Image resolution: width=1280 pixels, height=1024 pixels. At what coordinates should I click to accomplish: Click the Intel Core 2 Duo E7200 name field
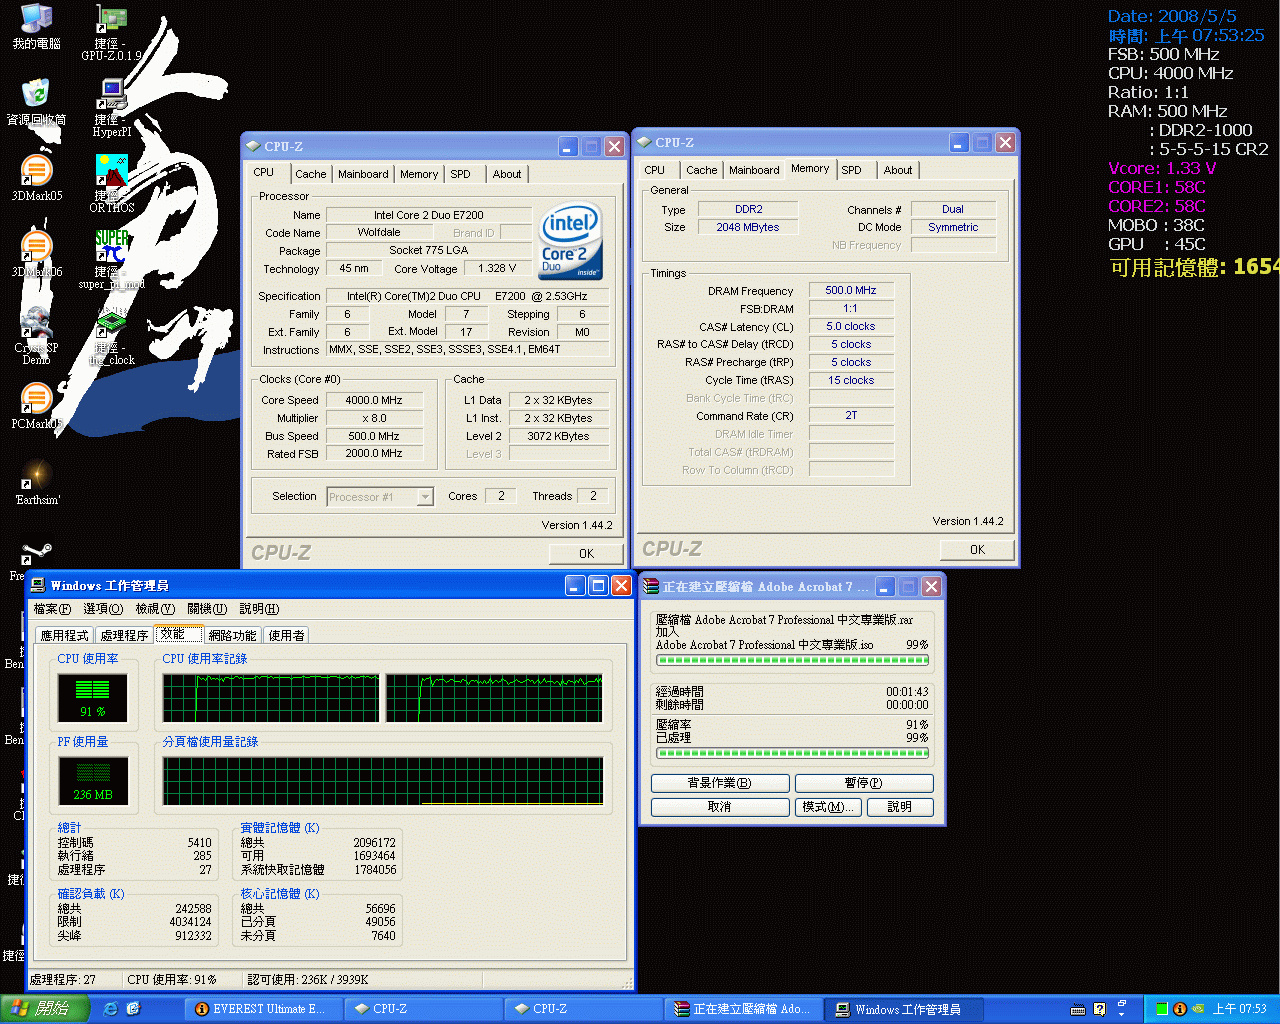(x=429, y=215)
